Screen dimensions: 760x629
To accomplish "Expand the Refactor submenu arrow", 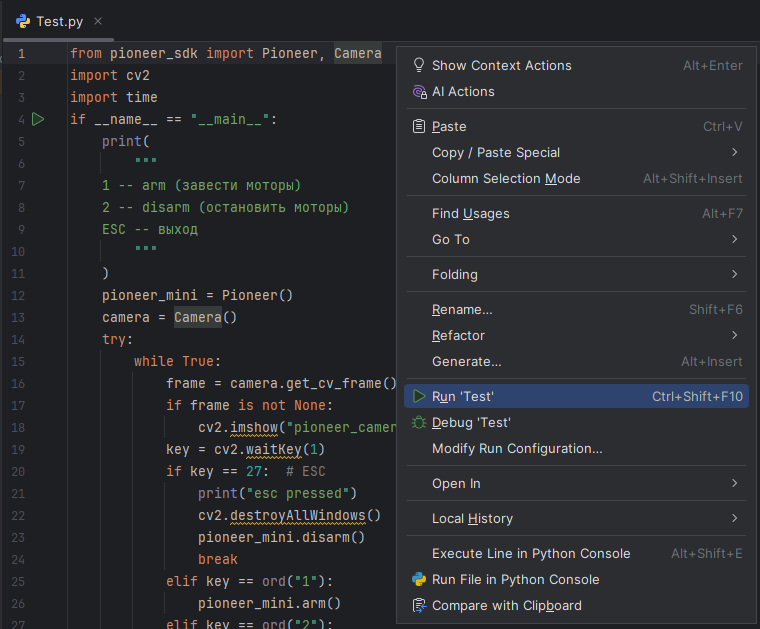I will point(735,335).
